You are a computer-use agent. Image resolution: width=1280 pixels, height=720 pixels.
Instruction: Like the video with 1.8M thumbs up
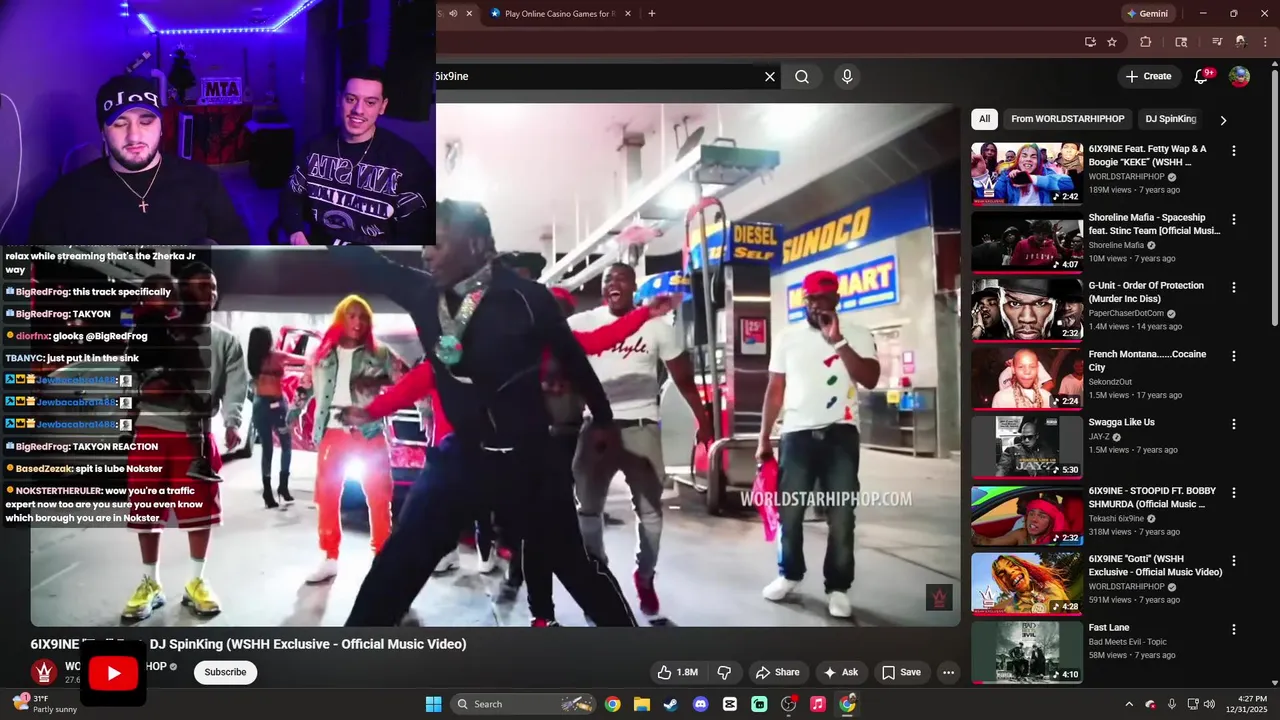click(676, 672)
